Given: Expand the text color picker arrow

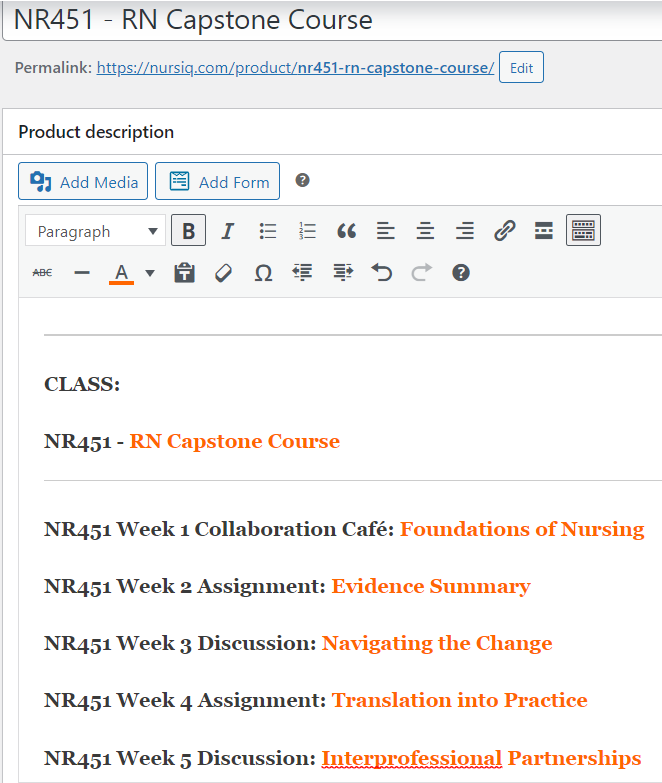Looking at the screenshot, I should (150, 273).
